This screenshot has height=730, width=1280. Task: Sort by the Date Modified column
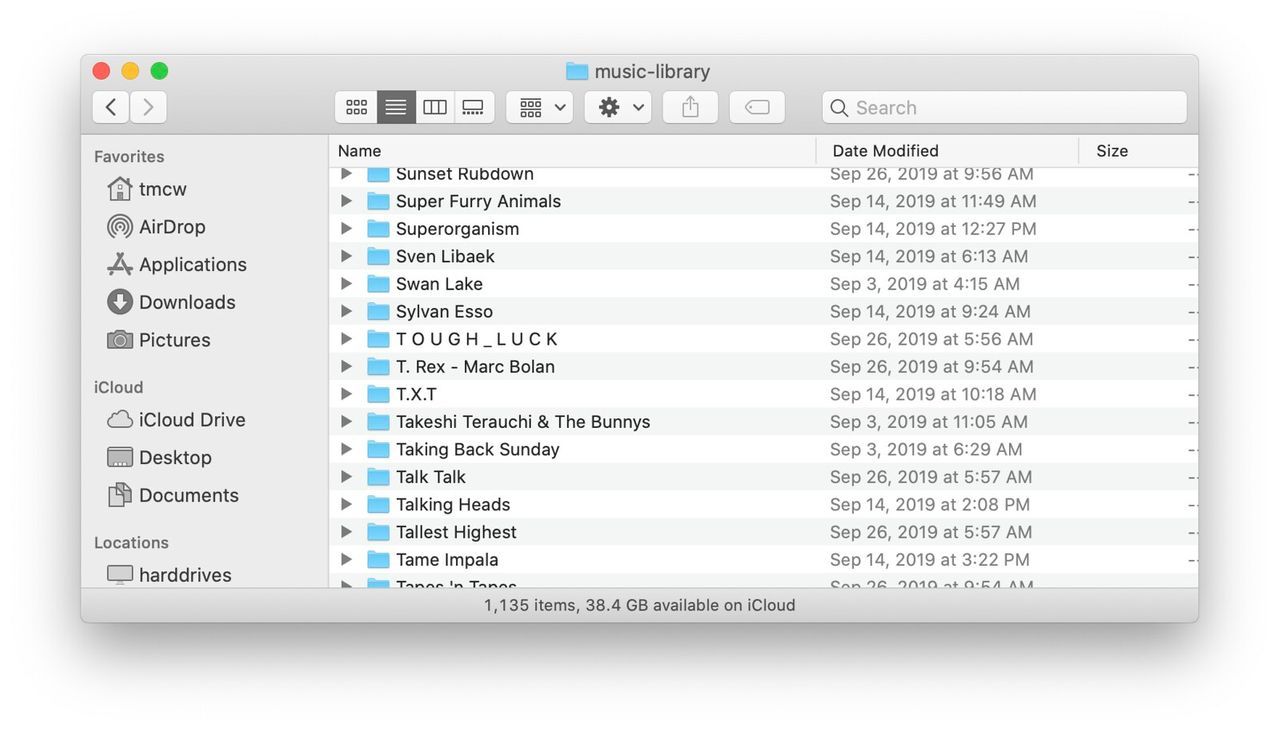click(885, 150)
